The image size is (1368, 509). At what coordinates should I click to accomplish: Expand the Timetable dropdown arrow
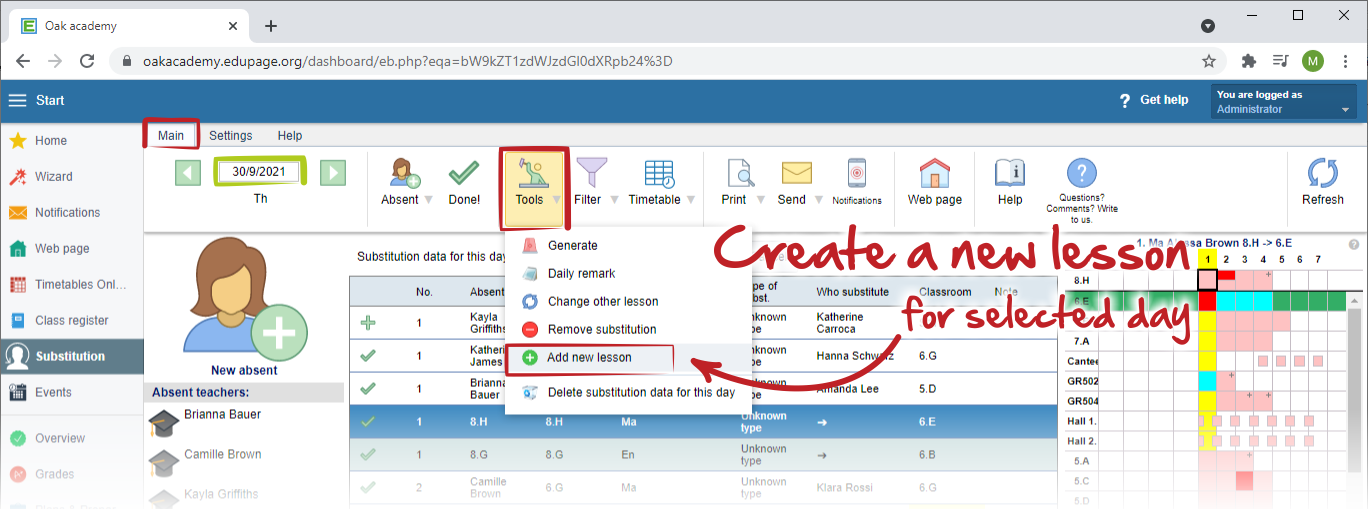691,200
